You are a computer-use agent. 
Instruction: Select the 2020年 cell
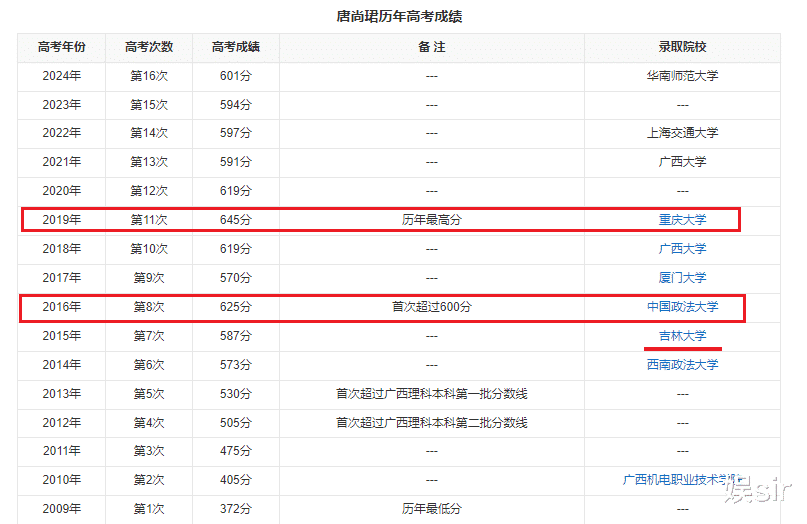pyautogui.click(x=62, y=191)
